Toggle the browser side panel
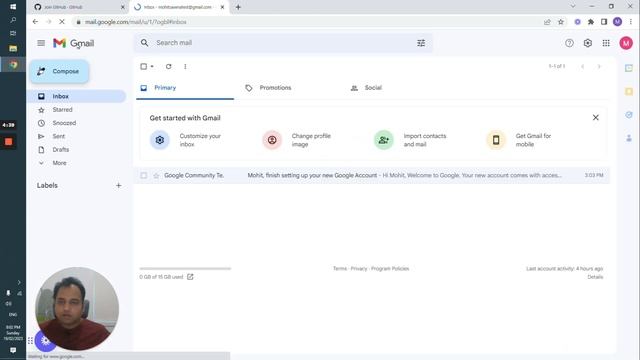 click(x=604, y=22)
